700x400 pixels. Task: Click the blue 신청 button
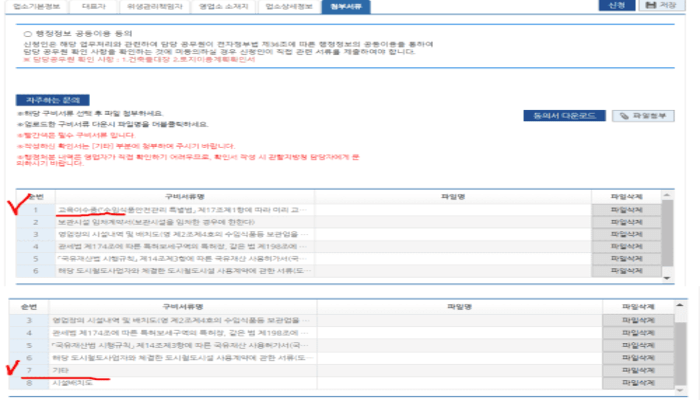pos(617,5)
